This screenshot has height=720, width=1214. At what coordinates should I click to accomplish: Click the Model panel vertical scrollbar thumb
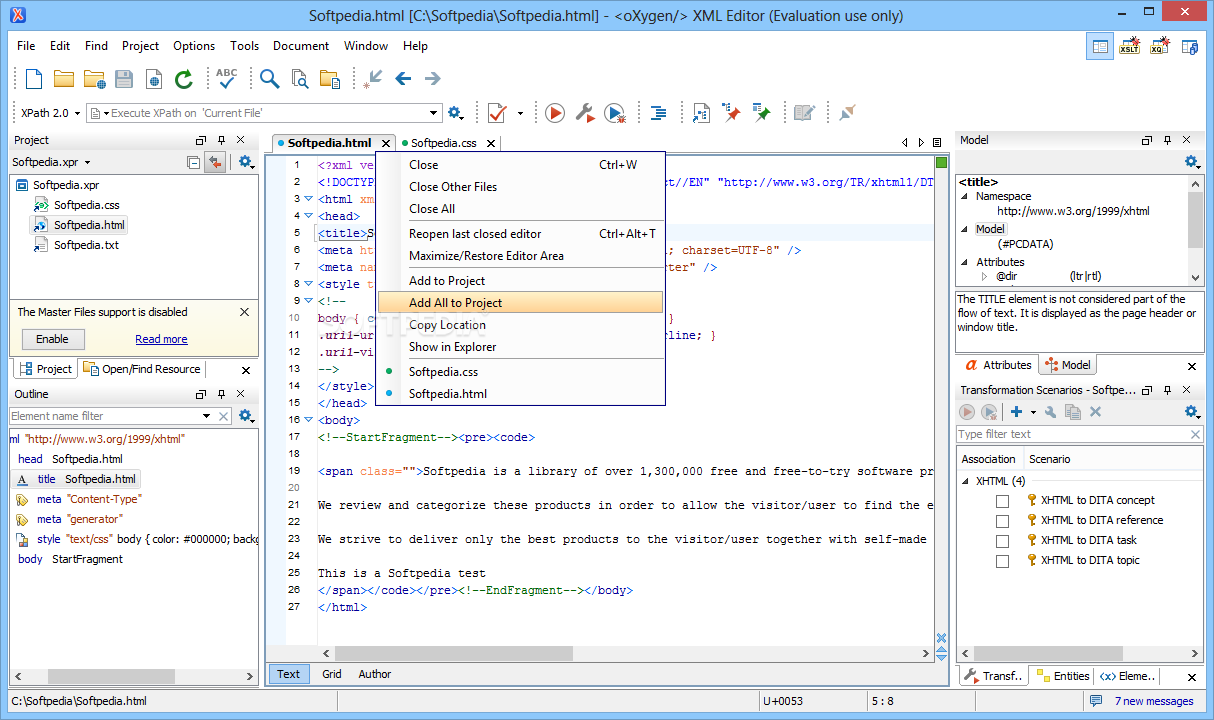click(1196, 220)
